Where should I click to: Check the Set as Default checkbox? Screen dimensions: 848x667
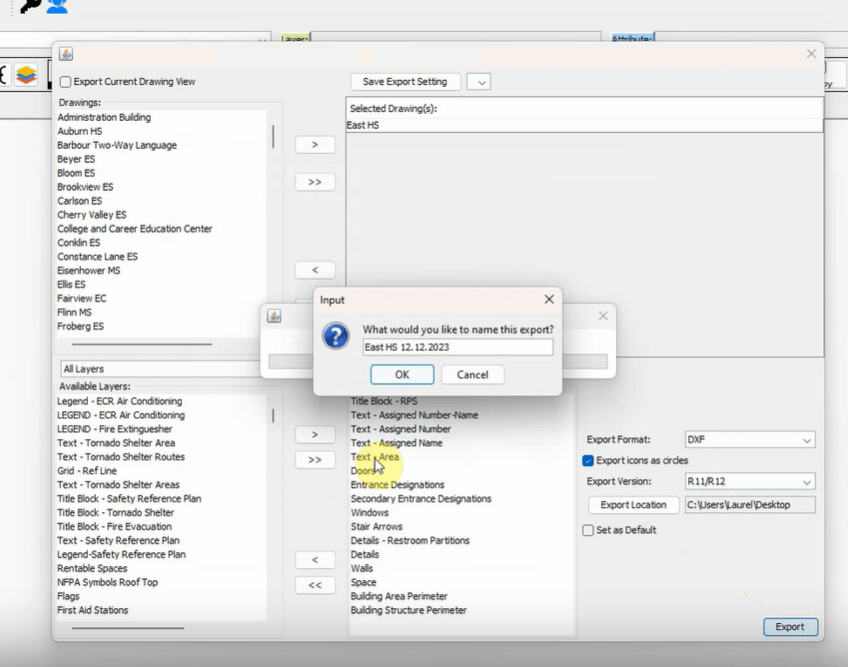point(588,530)
